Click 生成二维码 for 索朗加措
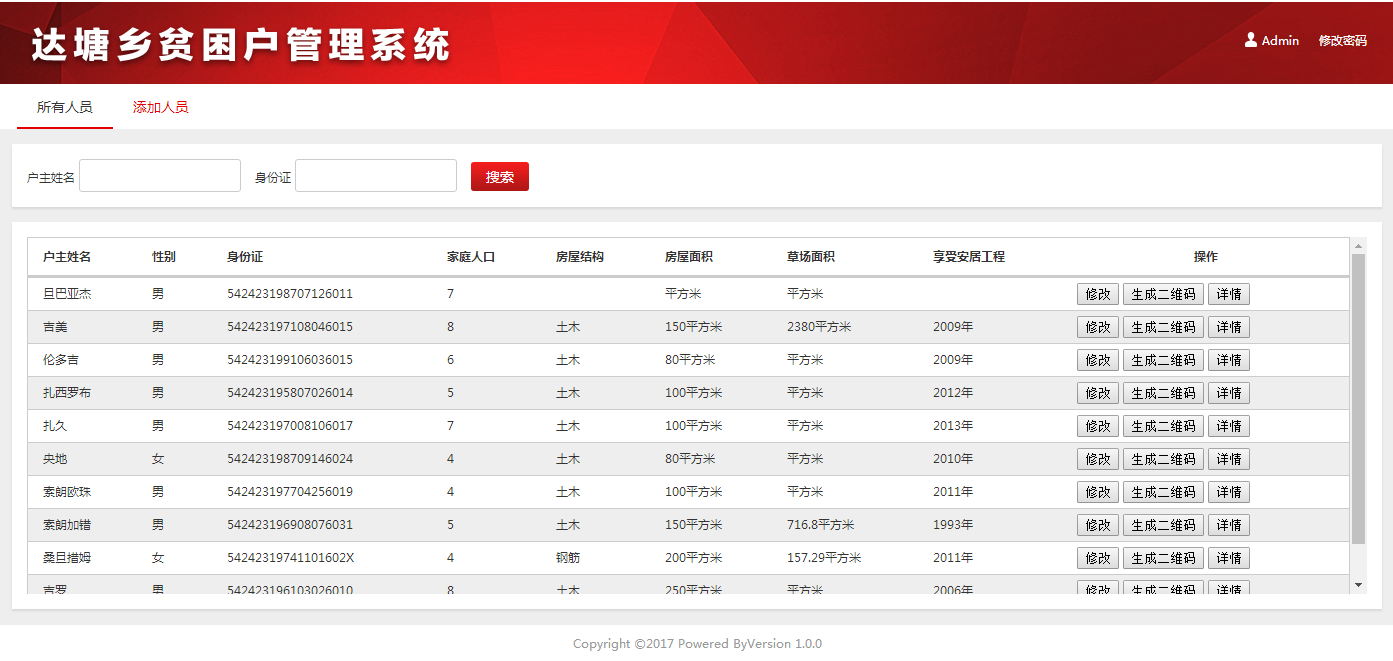 [1163, 525]
